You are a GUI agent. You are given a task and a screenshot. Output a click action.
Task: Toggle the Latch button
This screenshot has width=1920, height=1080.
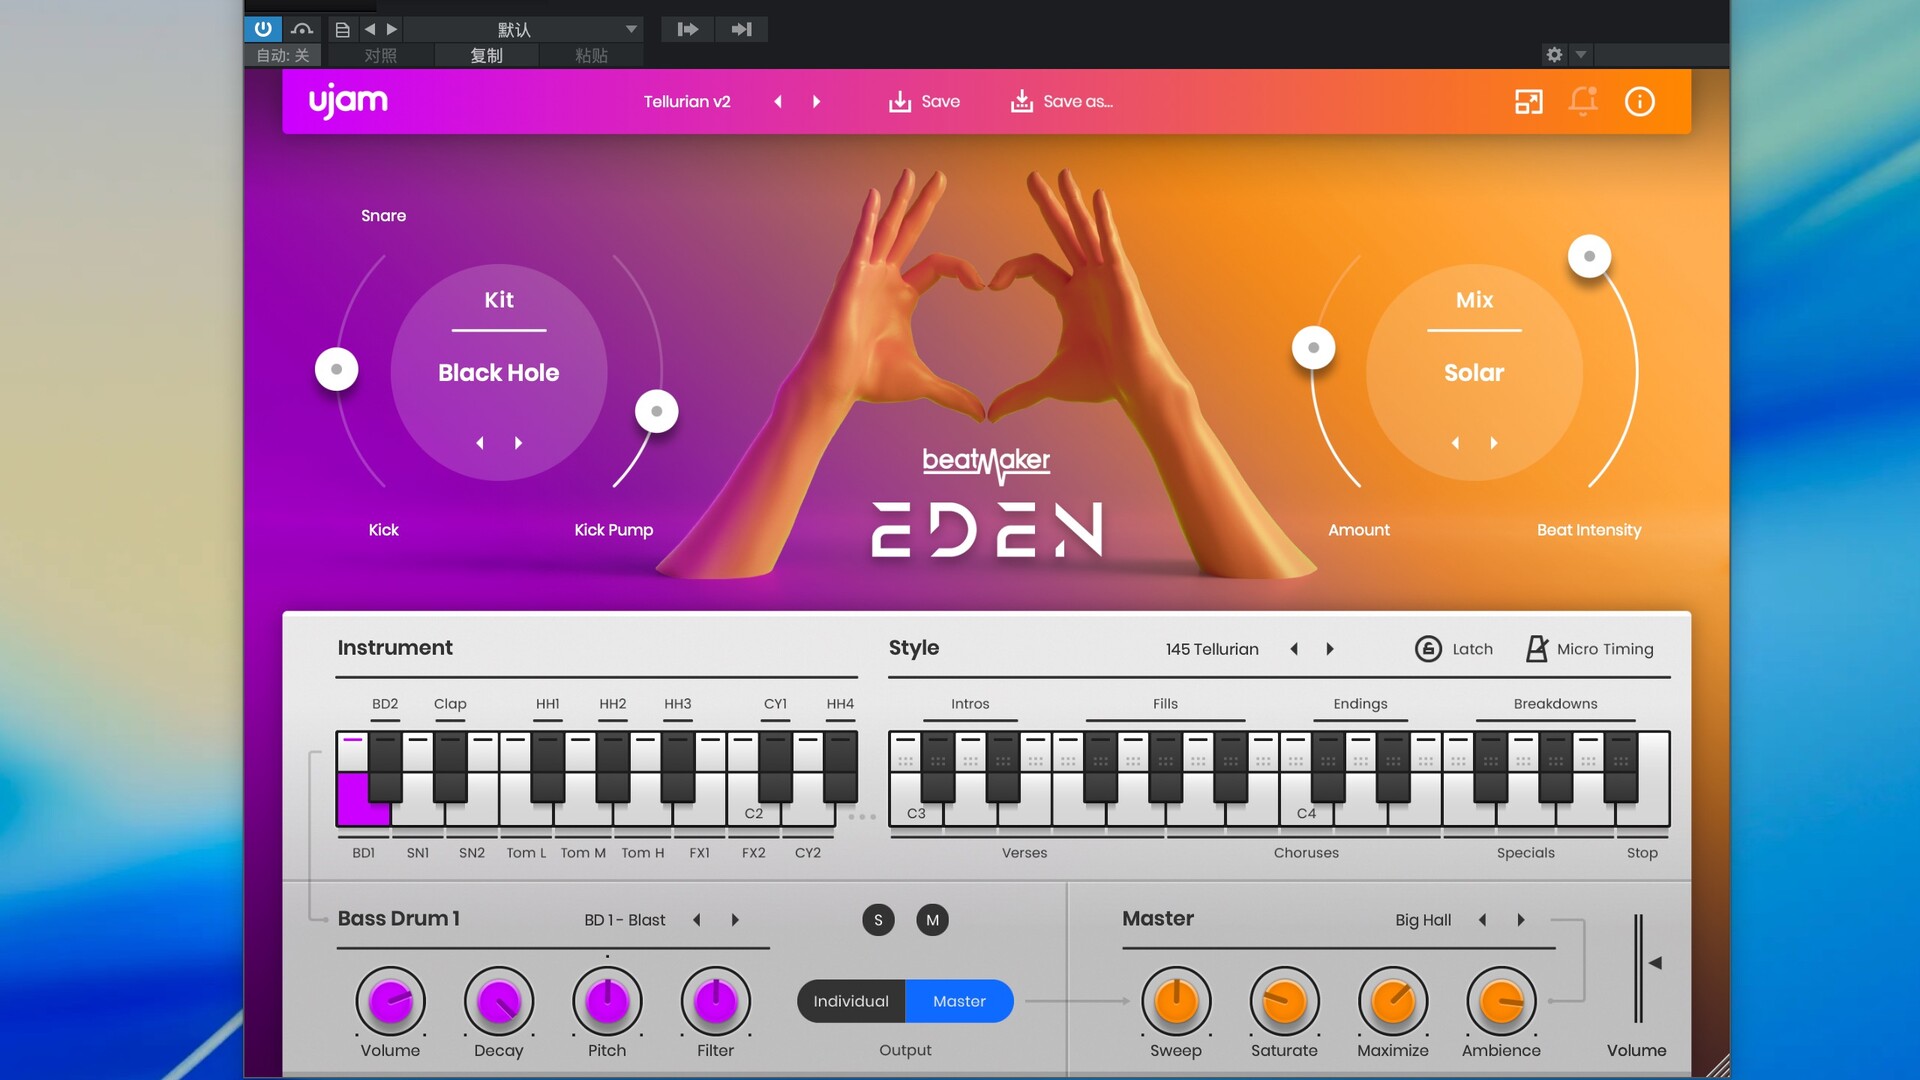click(x=1454, y=649)
